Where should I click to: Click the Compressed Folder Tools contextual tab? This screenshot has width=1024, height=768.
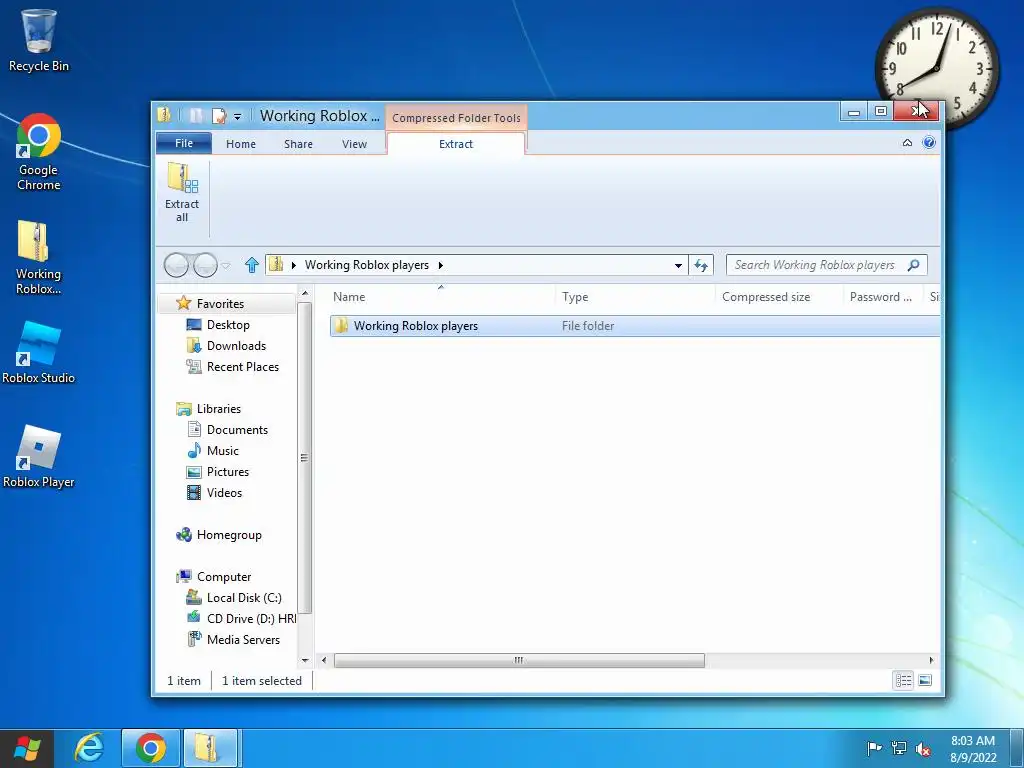[456, 118]
